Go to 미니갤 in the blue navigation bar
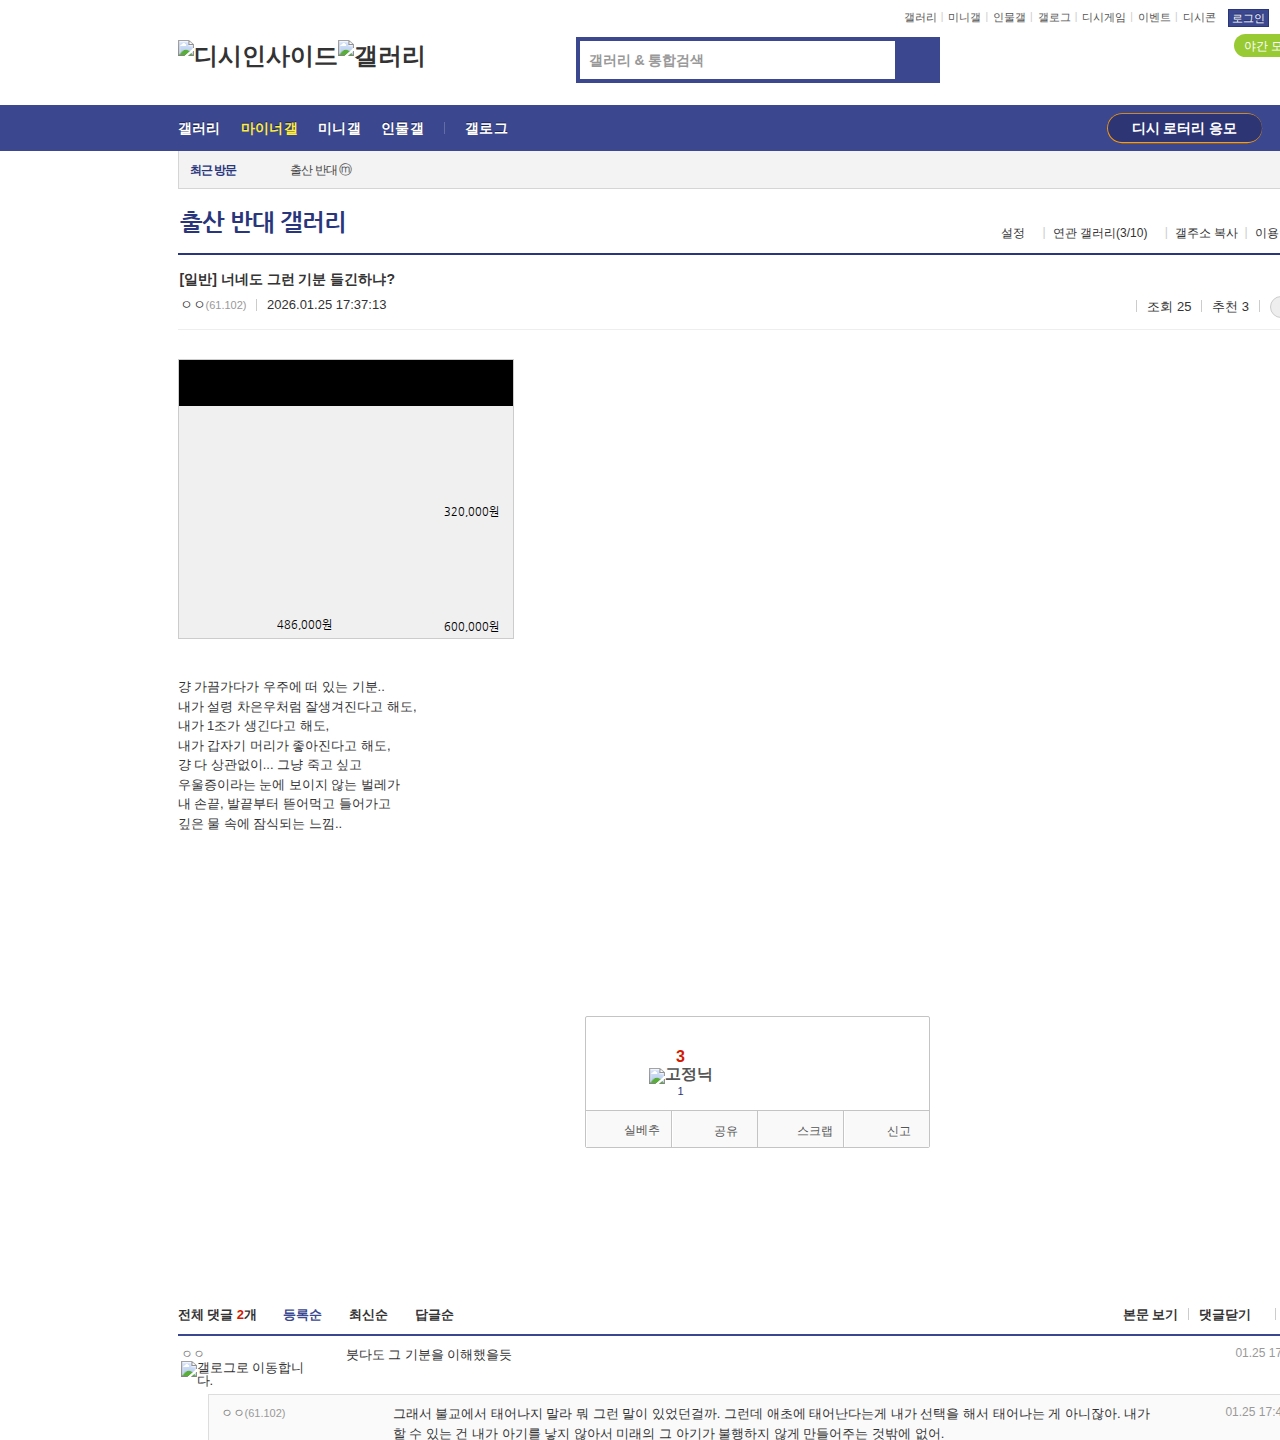The image size is (1280, 1440). coord(339,128)
